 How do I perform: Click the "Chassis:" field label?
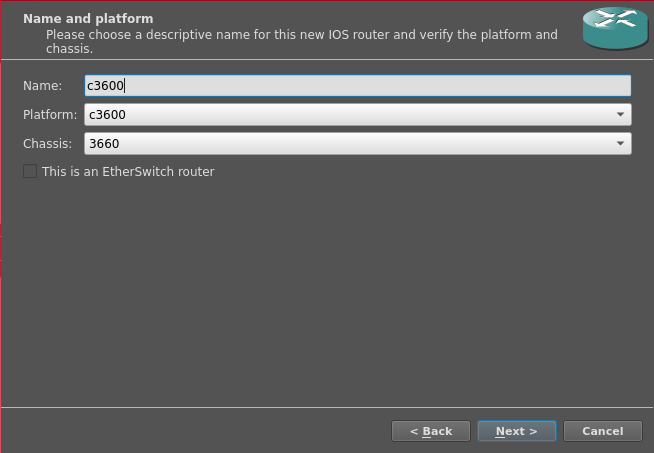click(47, 144)
